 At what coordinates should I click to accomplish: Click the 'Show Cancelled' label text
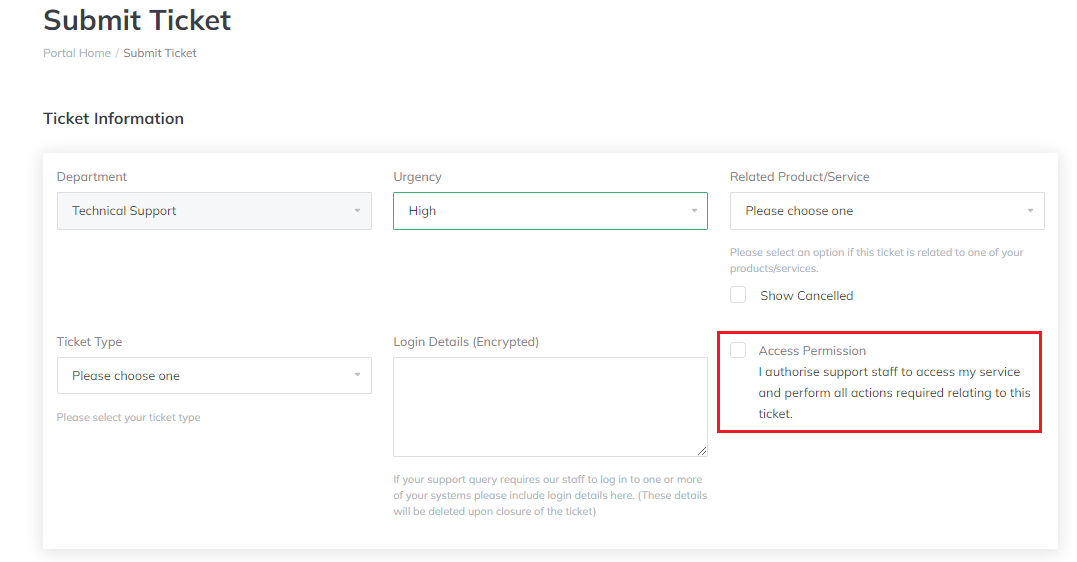click(806, 296)
